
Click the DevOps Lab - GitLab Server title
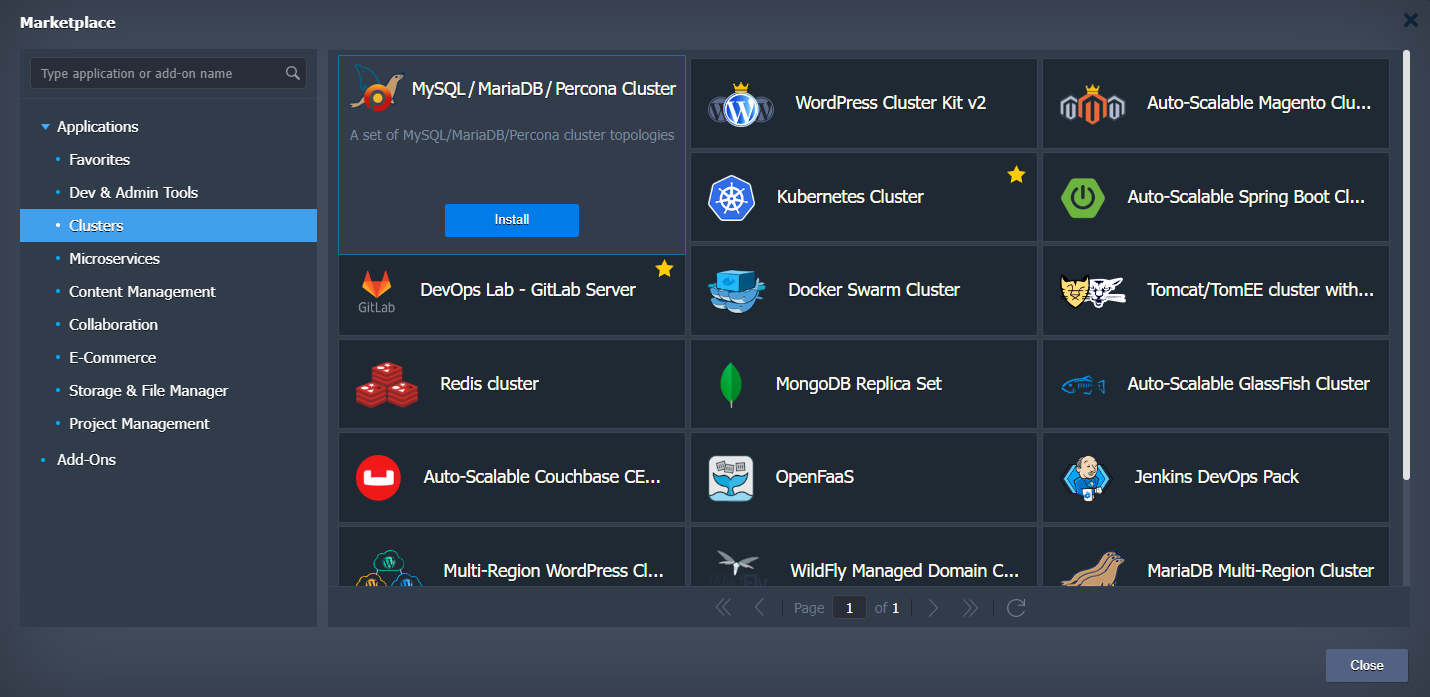pos(528,290)
